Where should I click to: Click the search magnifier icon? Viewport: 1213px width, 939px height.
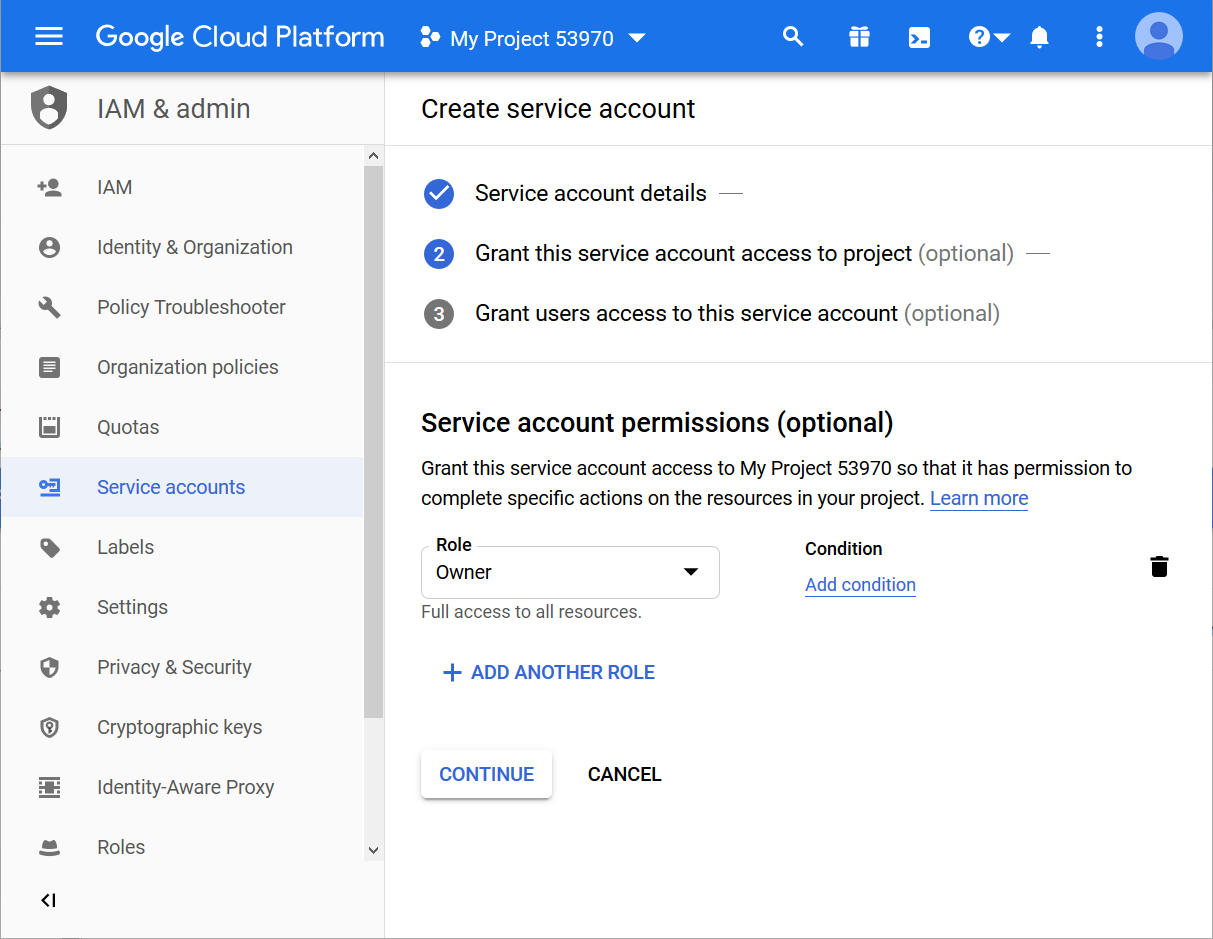pos(793,37)
